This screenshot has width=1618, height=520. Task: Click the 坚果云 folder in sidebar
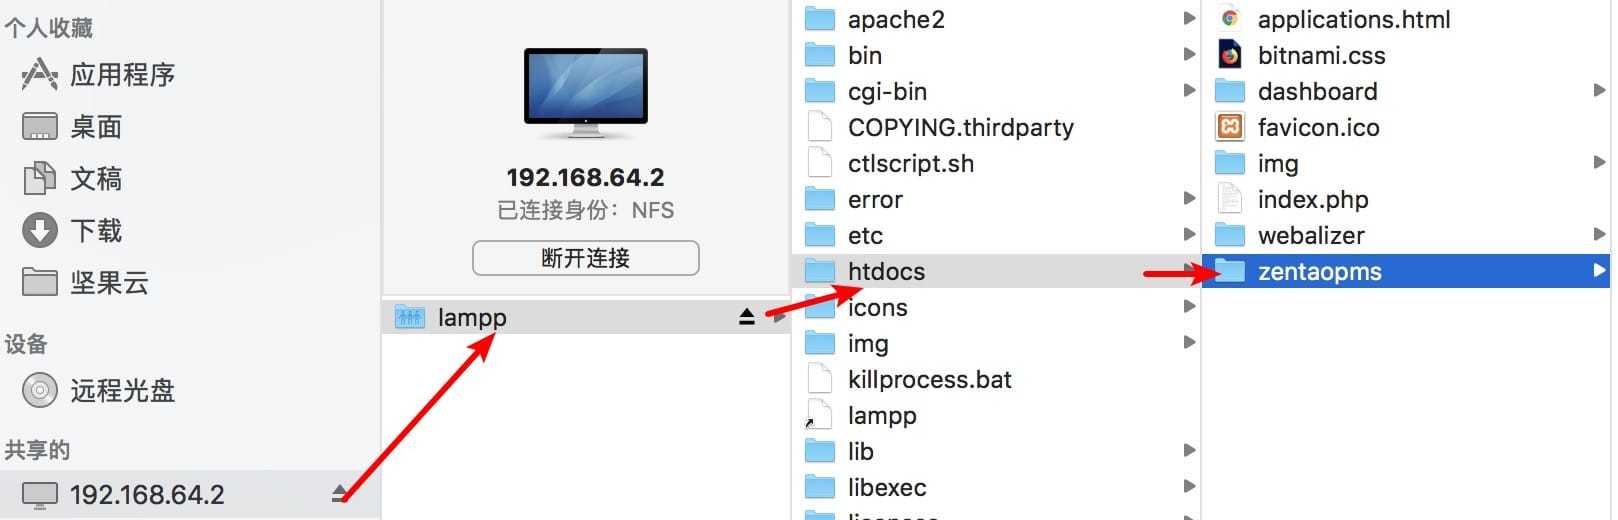click(85, 283)
